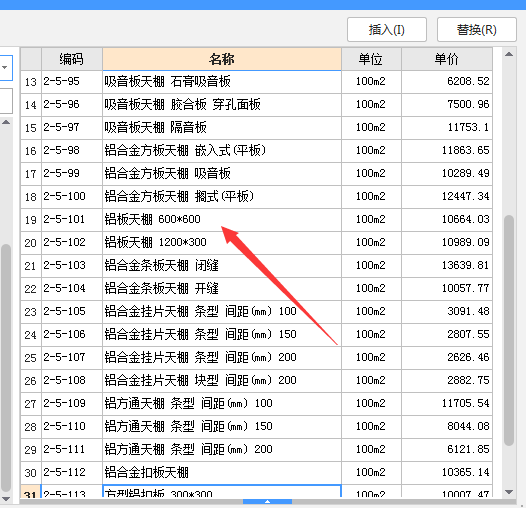Click the table scrollbar up arrow
The image size is (526, 508).
click(x=509, y=54)
